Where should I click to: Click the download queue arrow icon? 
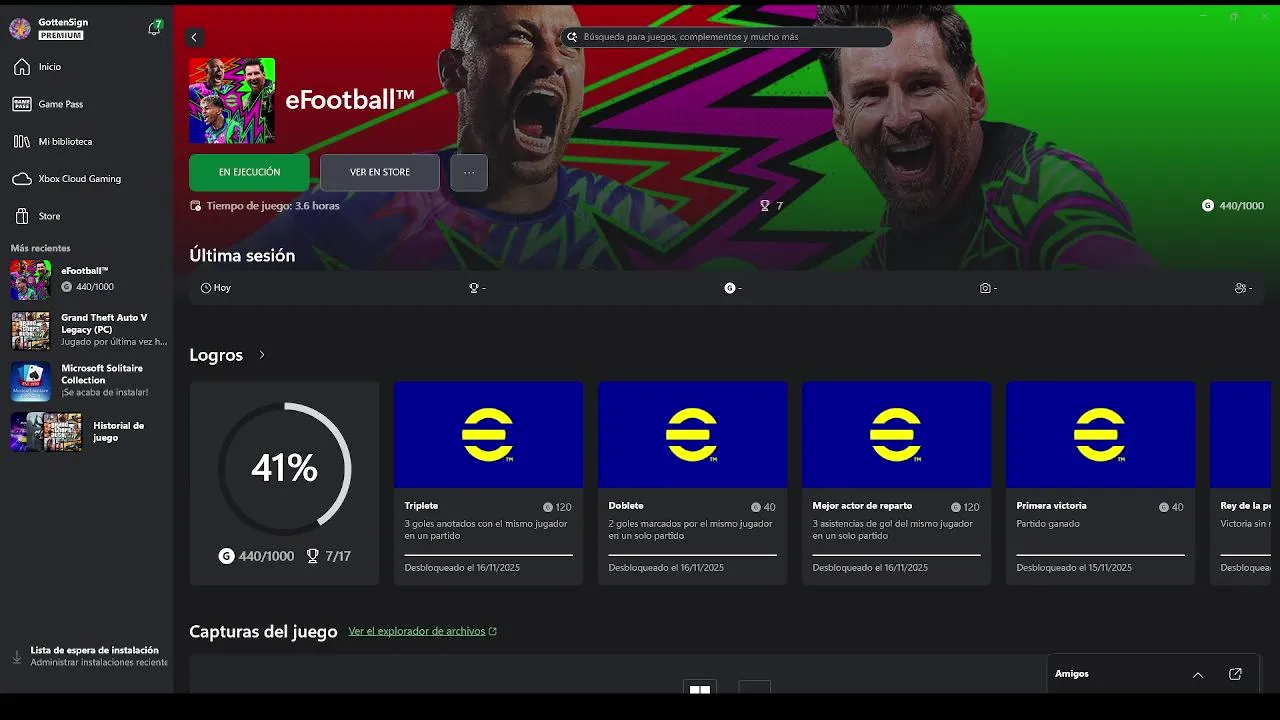pos(16,657)
